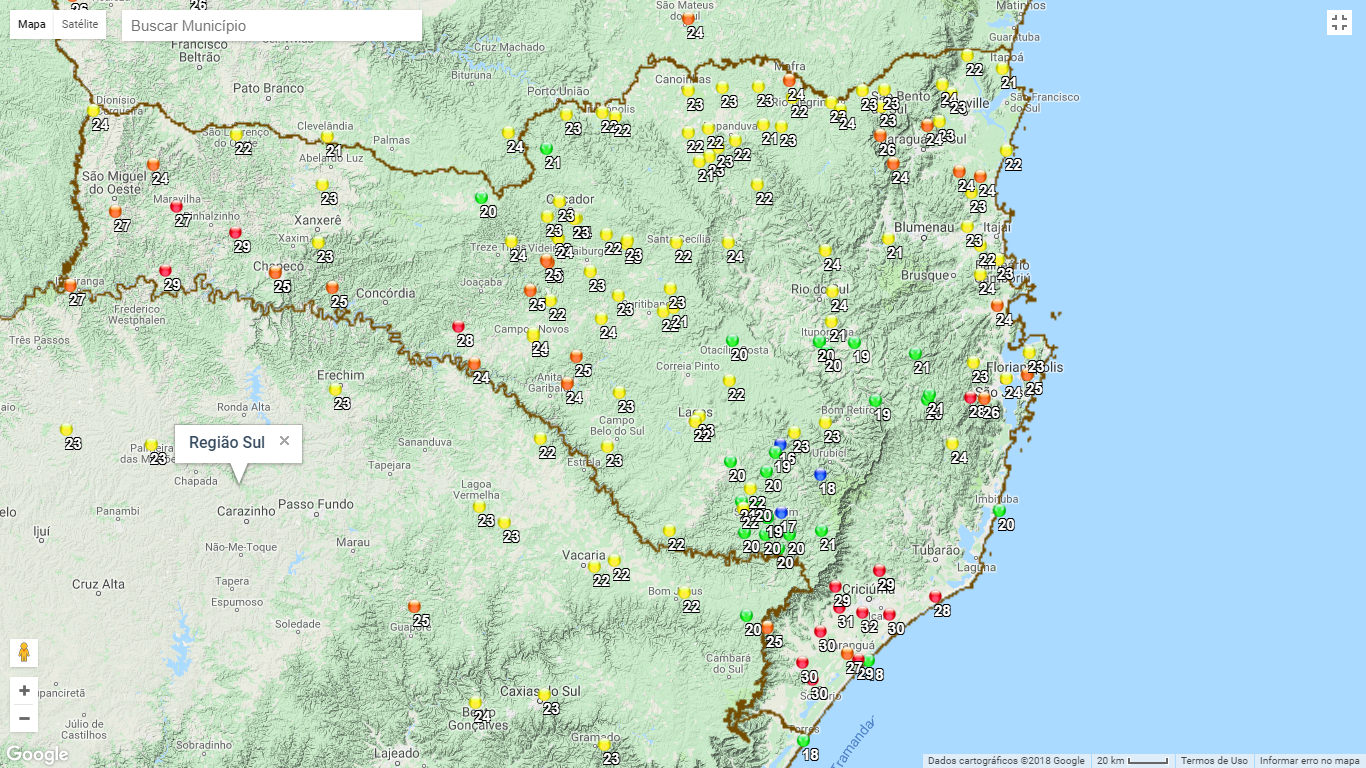
Task: Select the yellow 24 marker at Bento Gonçalves
Action: pos(476,703)
